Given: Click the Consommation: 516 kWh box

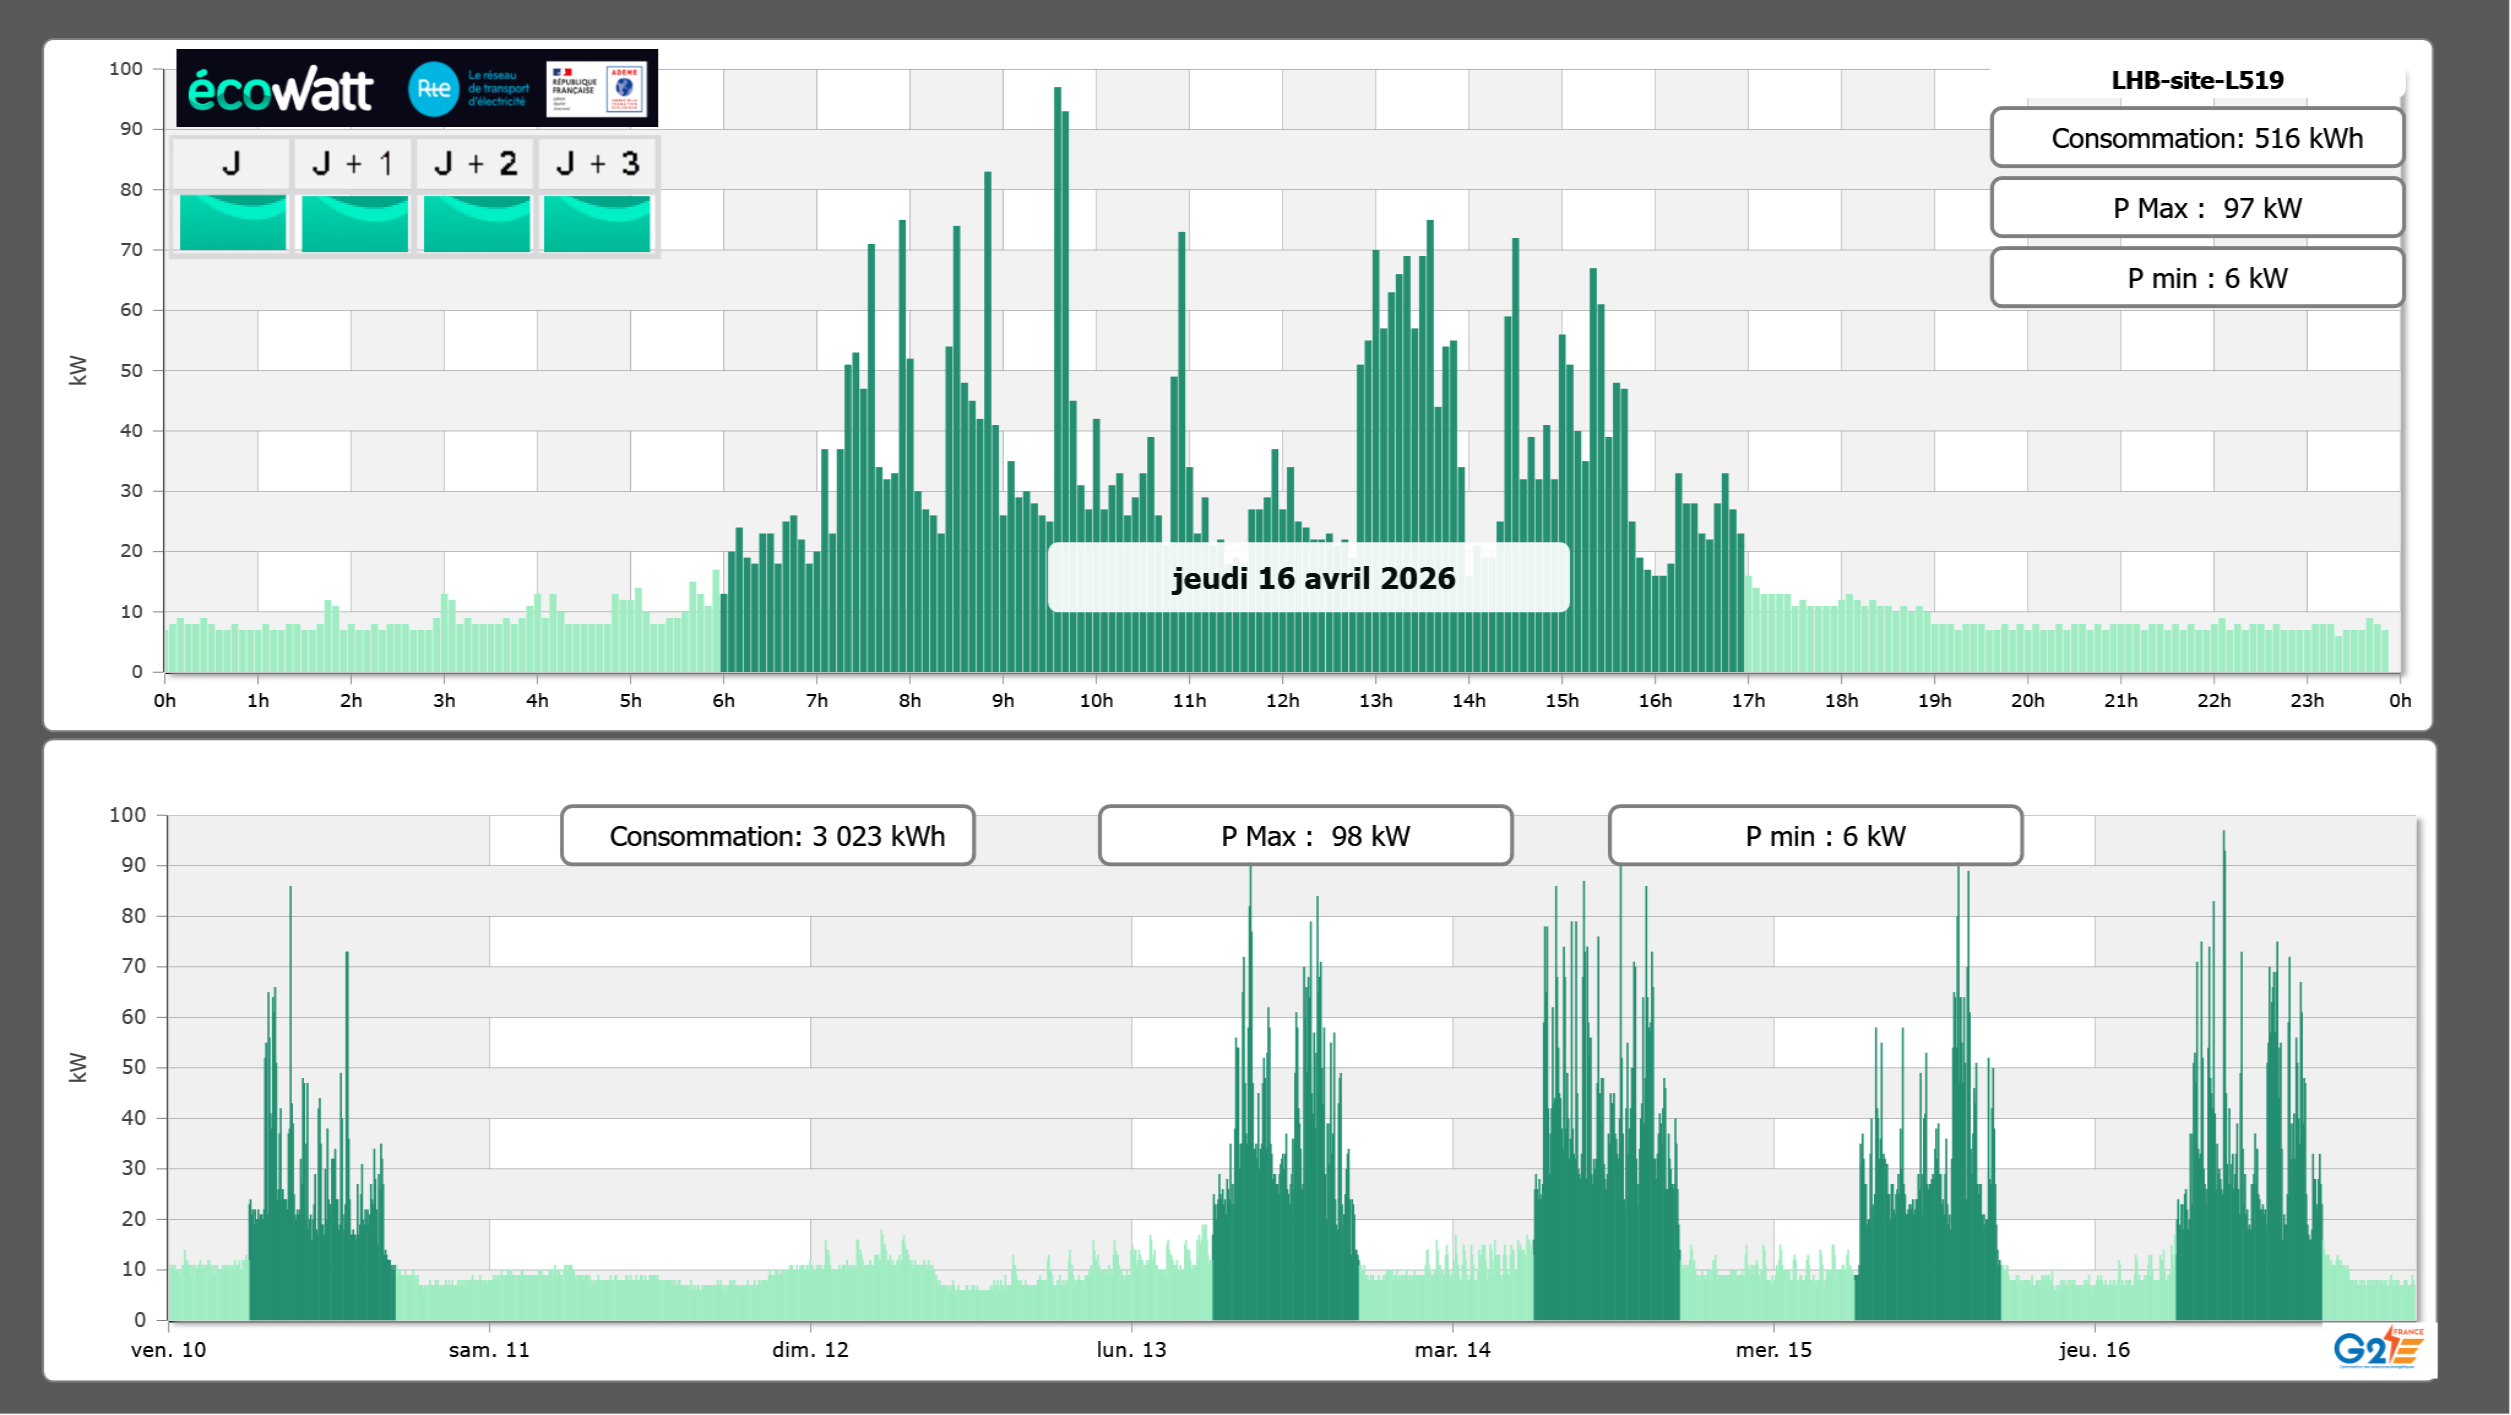Looking at the screenshot, I should click(2196, 138).
